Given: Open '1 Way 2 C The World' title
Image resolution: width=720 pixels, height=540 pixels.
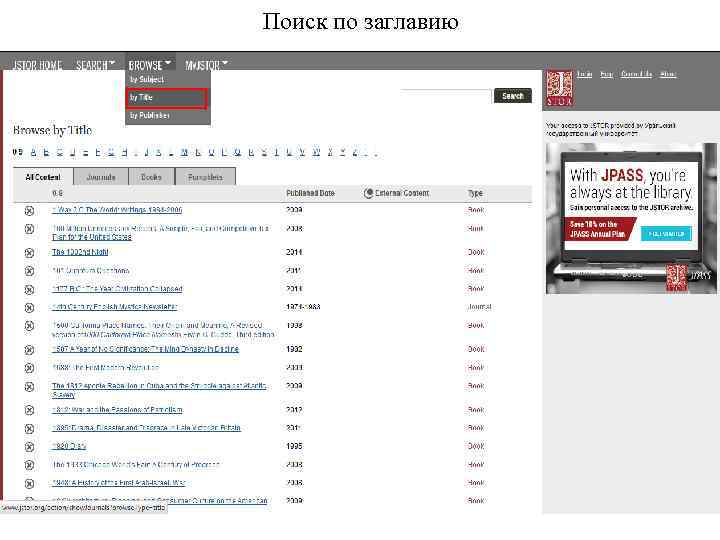Looking at the screenshot, I should [x=117, y=210].
